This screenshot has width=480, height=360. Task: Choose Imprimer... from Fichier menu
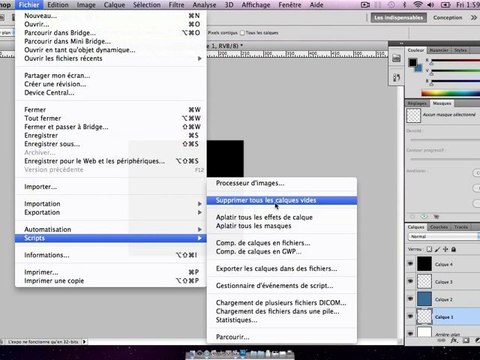click(112, 272)
